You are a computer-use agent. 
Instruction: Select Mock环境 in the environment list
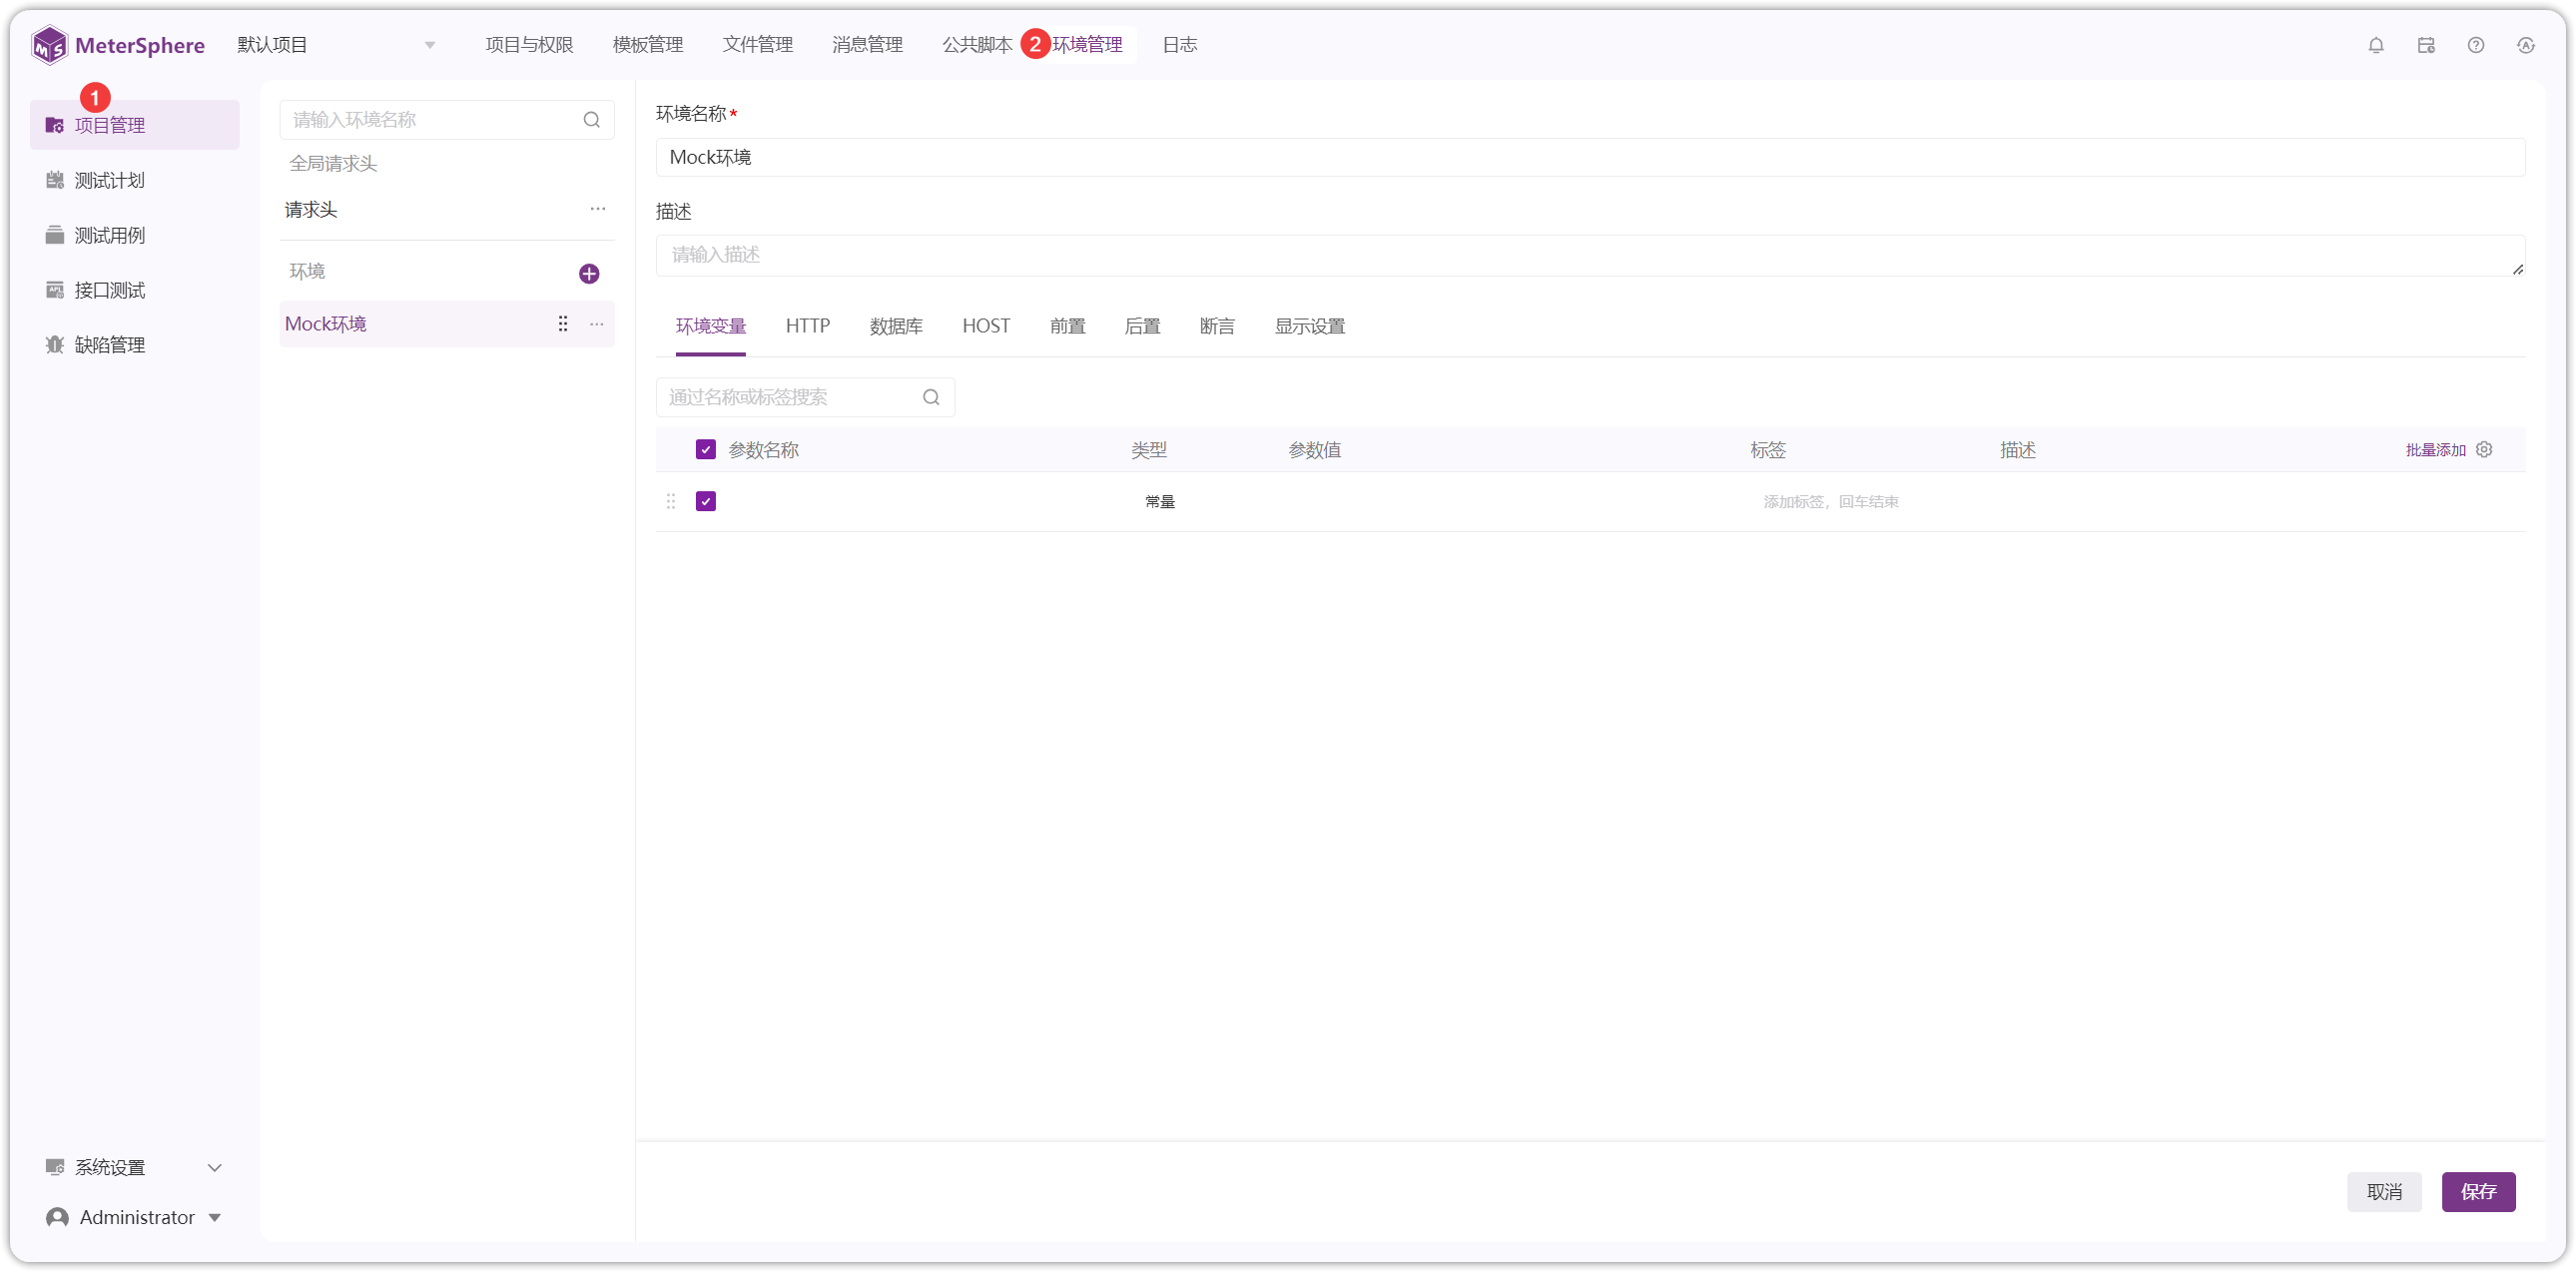coord(446,324)
